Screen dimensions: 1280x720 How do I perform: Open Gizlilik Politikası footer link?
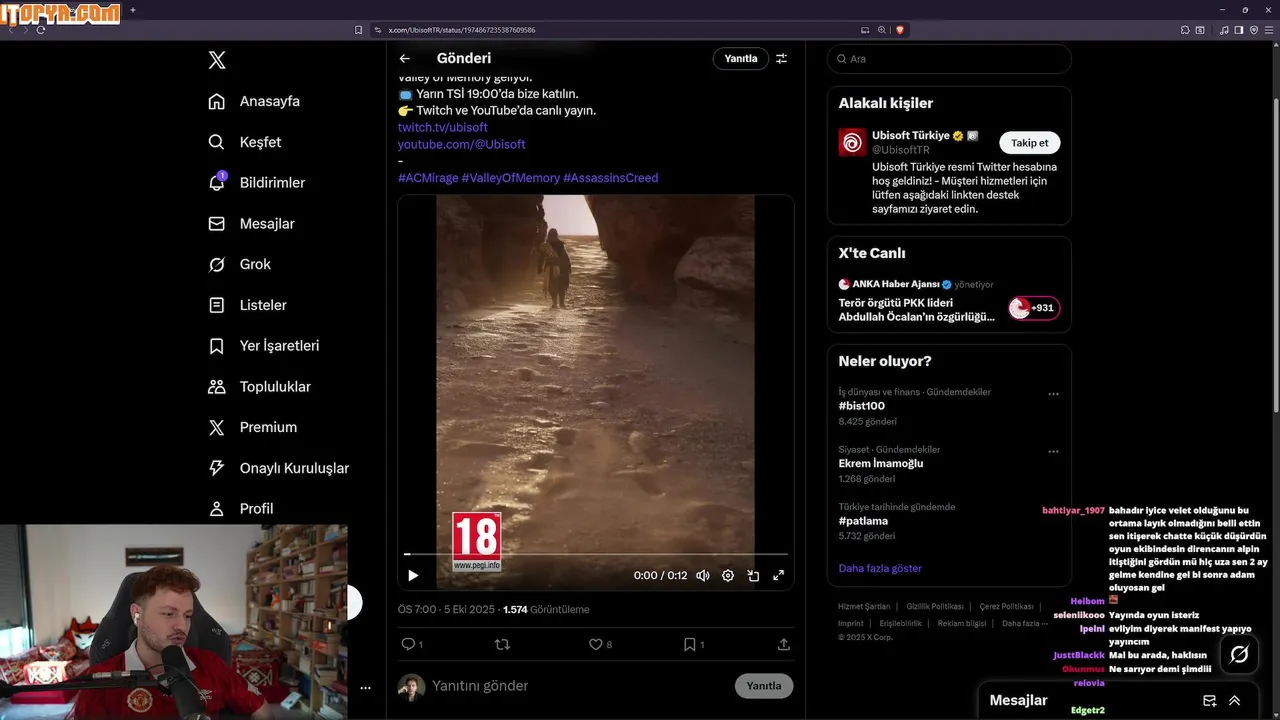935,607
